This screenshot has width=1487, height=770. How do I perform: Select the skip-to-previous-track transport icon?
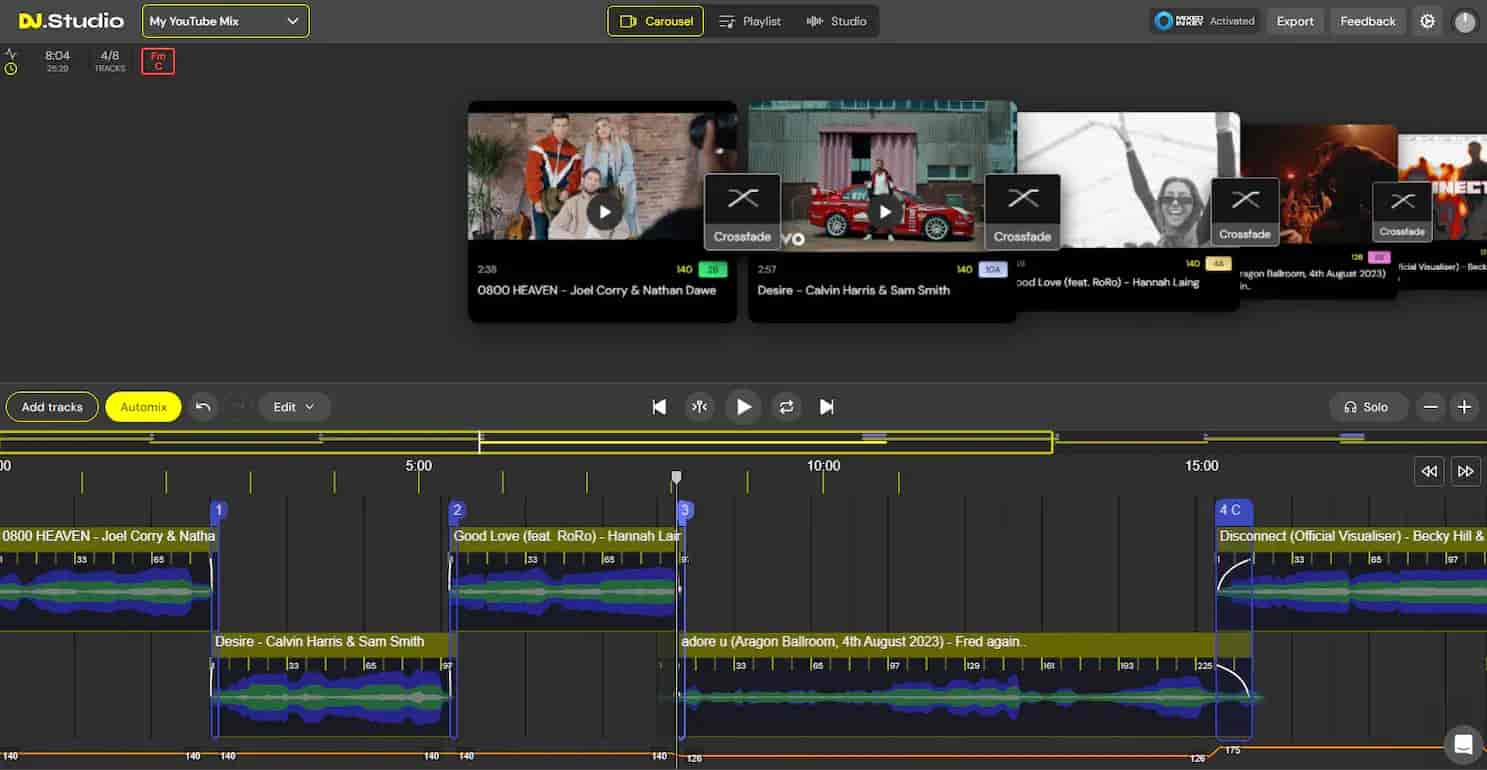coord(659,407)
